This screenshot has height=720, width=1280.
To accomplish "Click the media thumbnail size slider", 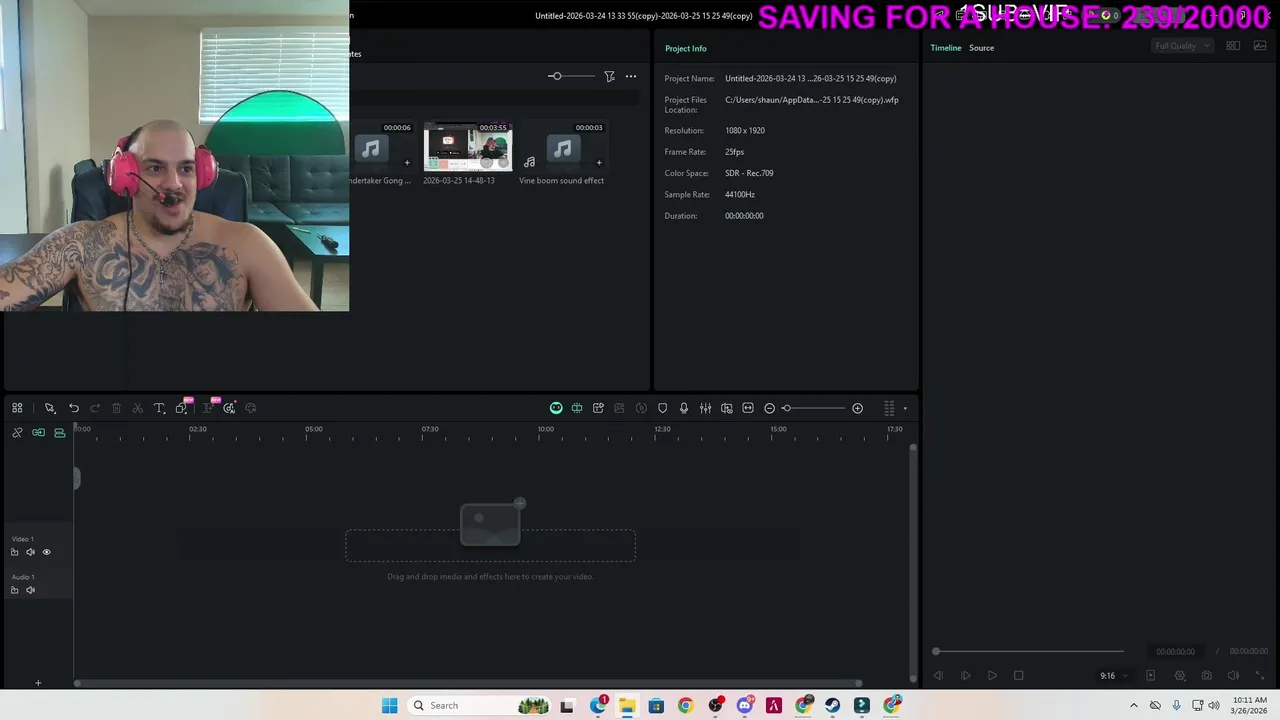I will tap(570, 76).
